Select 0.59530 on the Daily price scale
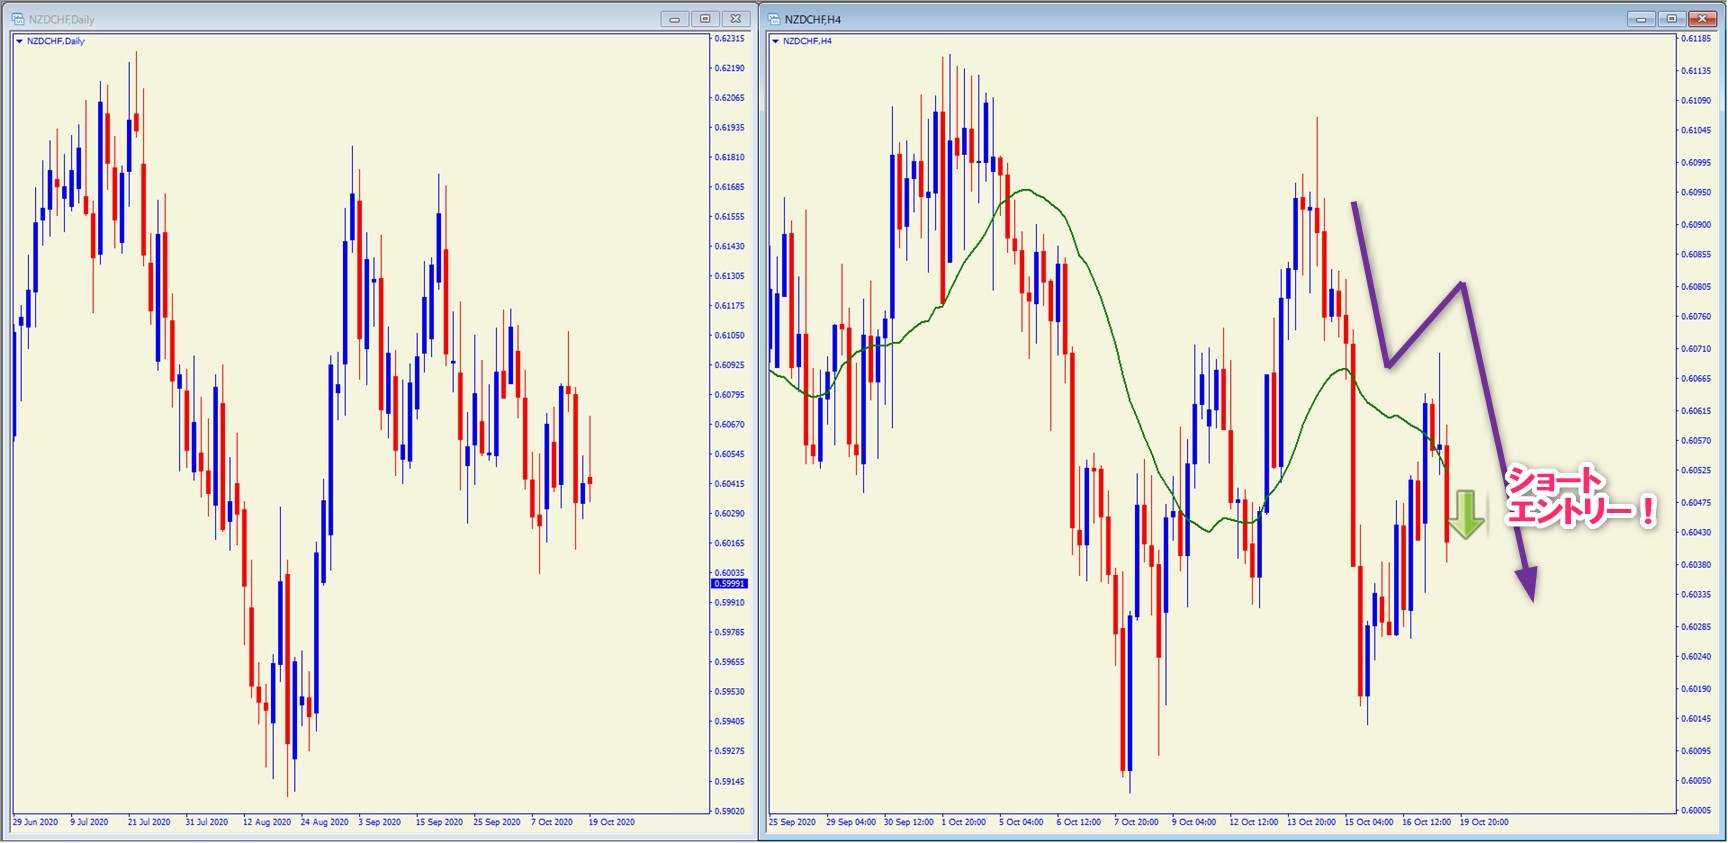 click(x=730, y=692)
